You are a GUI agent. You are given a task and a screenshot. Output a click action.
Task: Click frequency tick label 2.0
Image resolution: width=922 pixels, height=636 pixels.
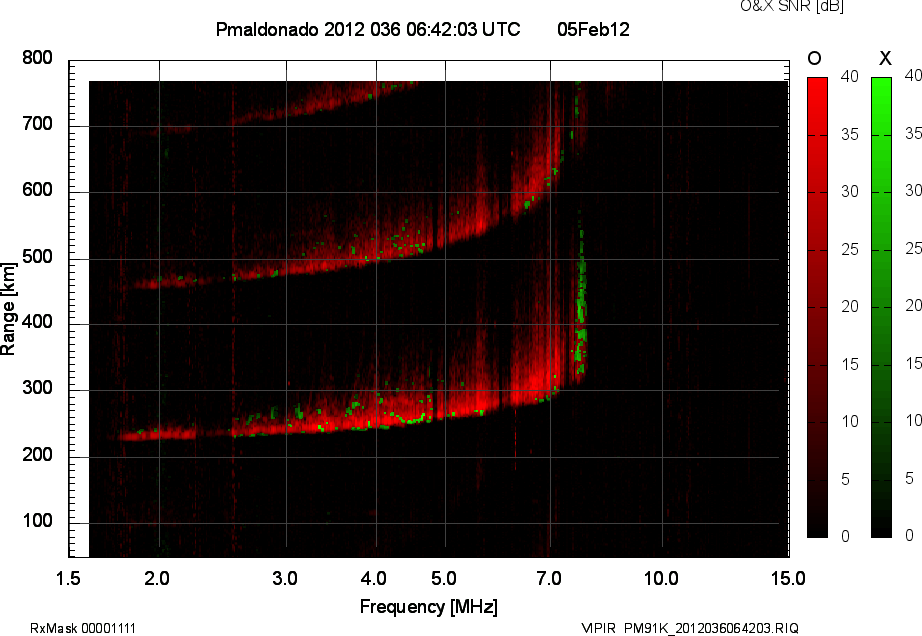click(x=157, y=578)
